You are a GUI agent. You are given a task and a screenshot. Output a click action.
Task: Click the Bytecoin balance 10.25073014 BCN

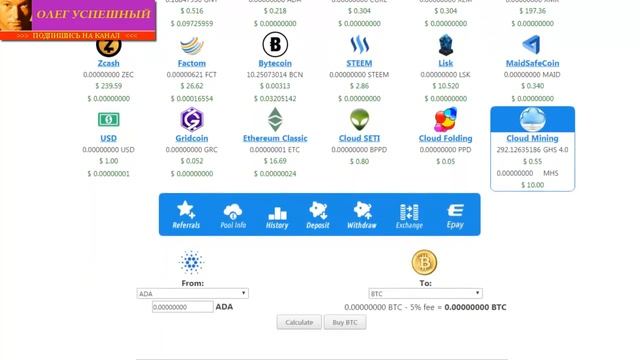tap(275, 75)
